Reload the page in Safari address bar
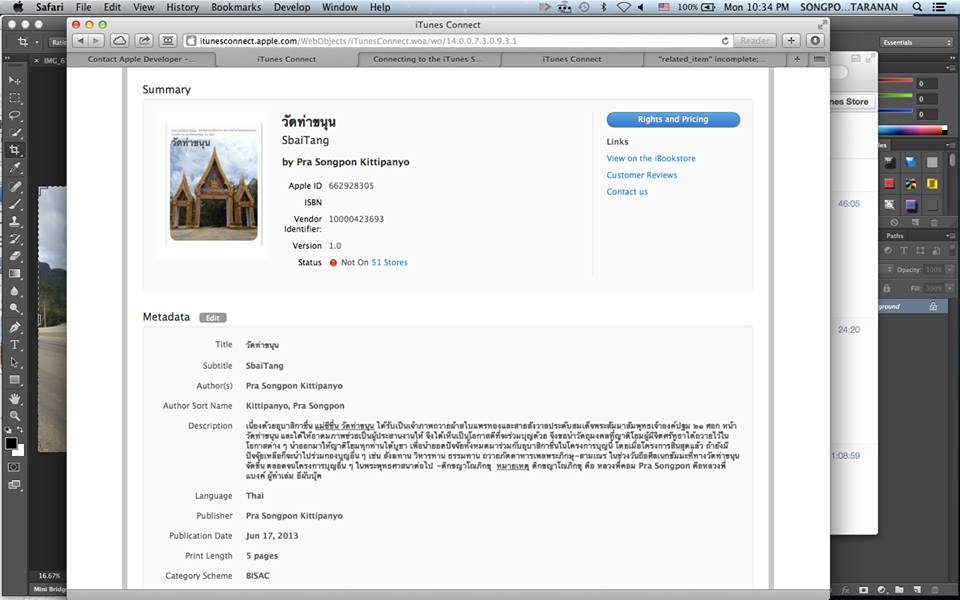This screenshot has height=600, width=960. point(725,41)
